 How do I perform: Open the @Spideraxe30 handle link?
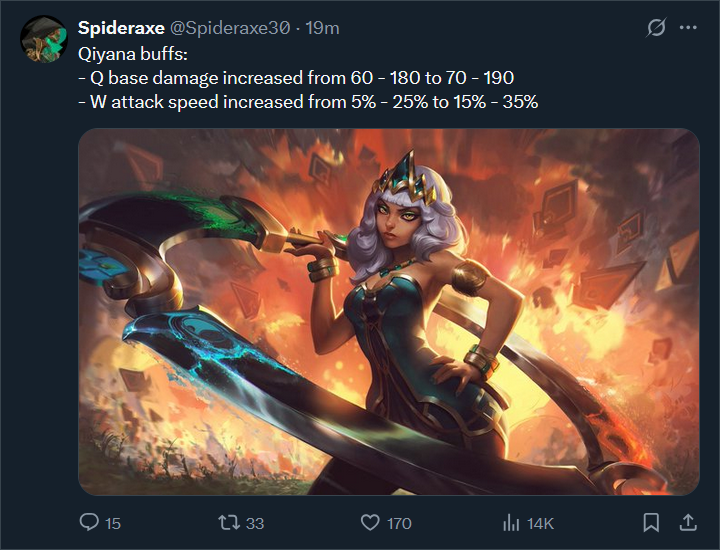pos(230,28)
